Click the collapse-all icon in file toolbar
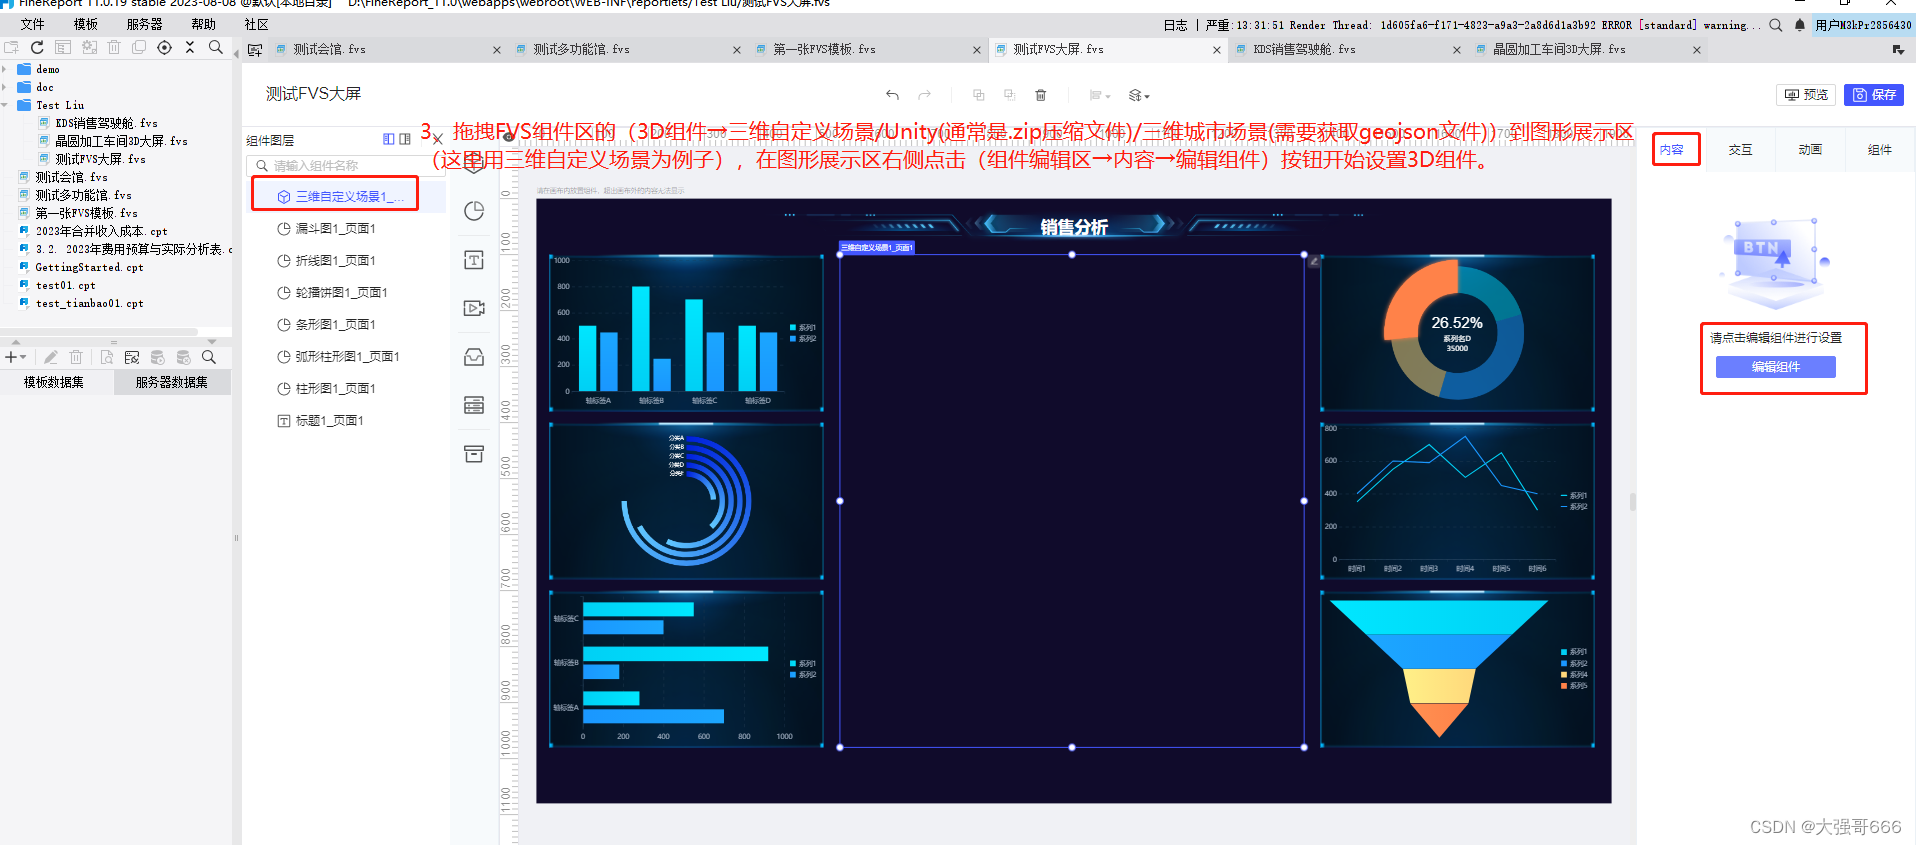This screenshot has width=1916, height=845. pos(190,47)
